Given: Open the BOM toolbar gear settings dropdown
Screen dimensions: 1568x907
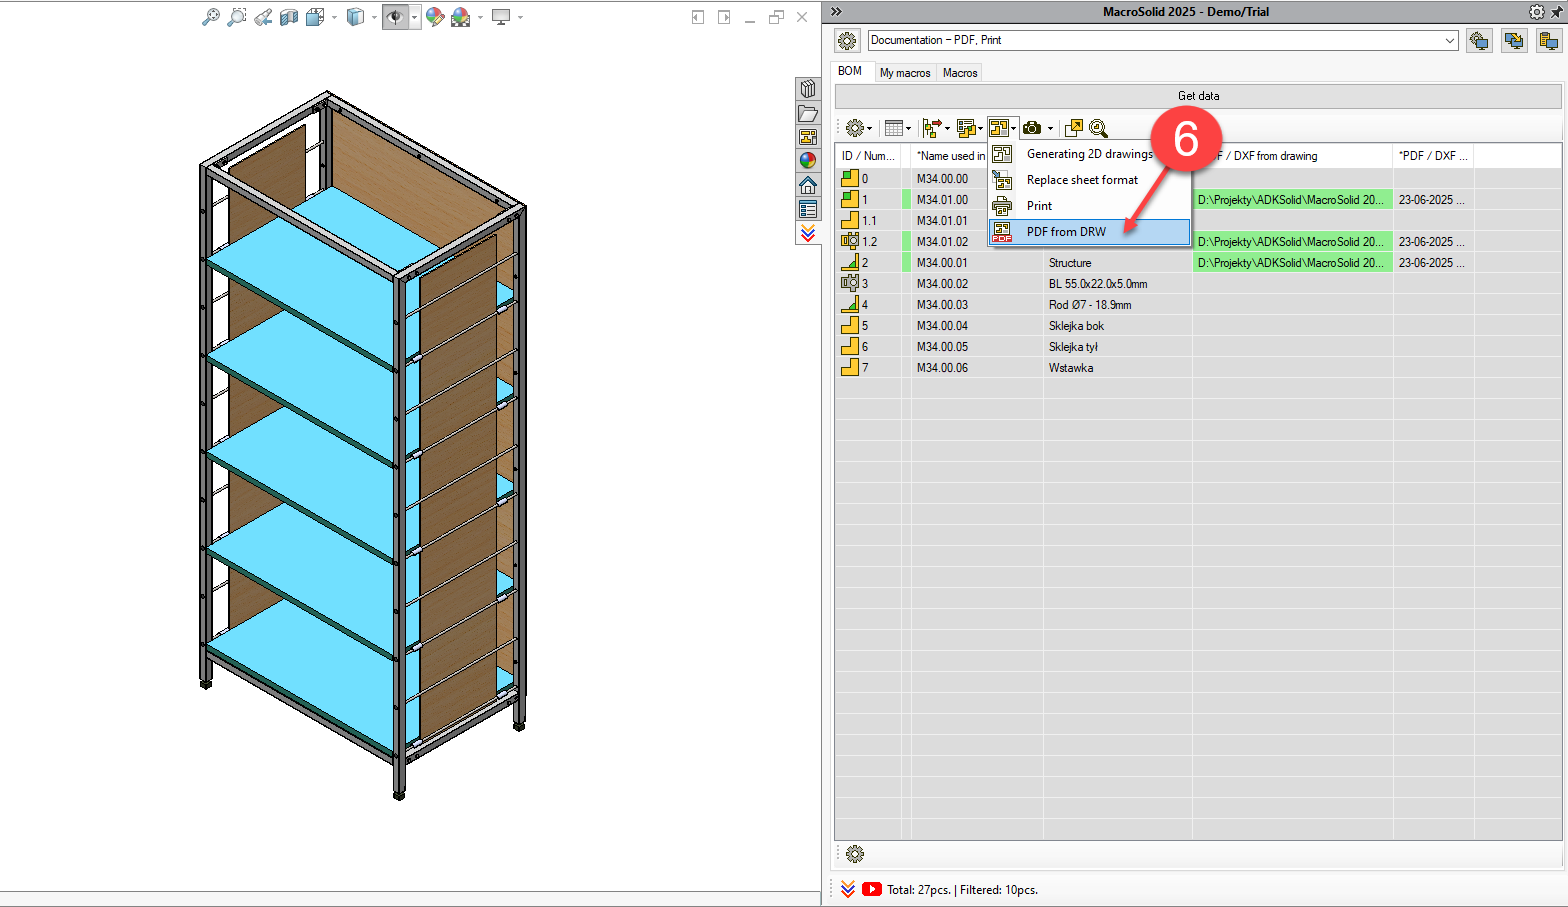Looking at the screenshot, I should click(858, 128).
